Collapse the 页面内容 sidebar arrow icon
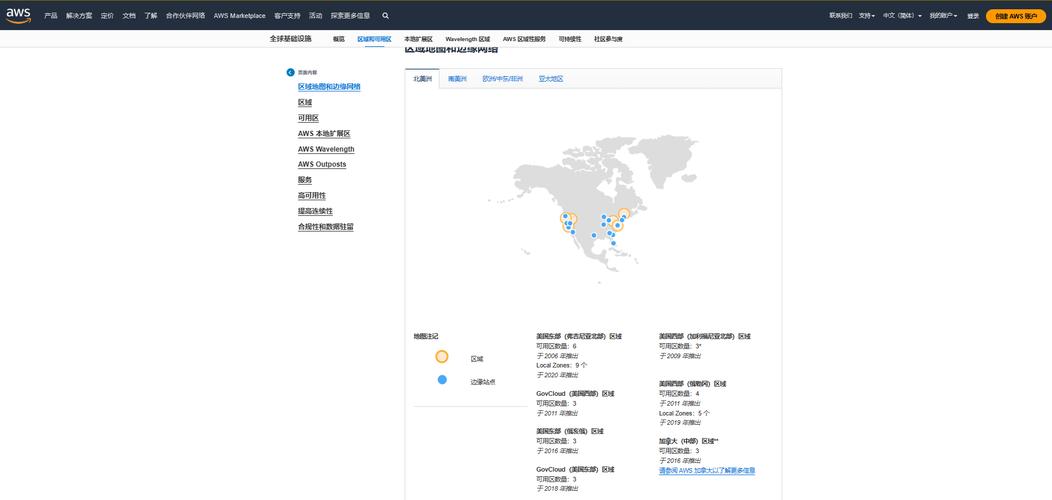 click(x=291, y=72)
